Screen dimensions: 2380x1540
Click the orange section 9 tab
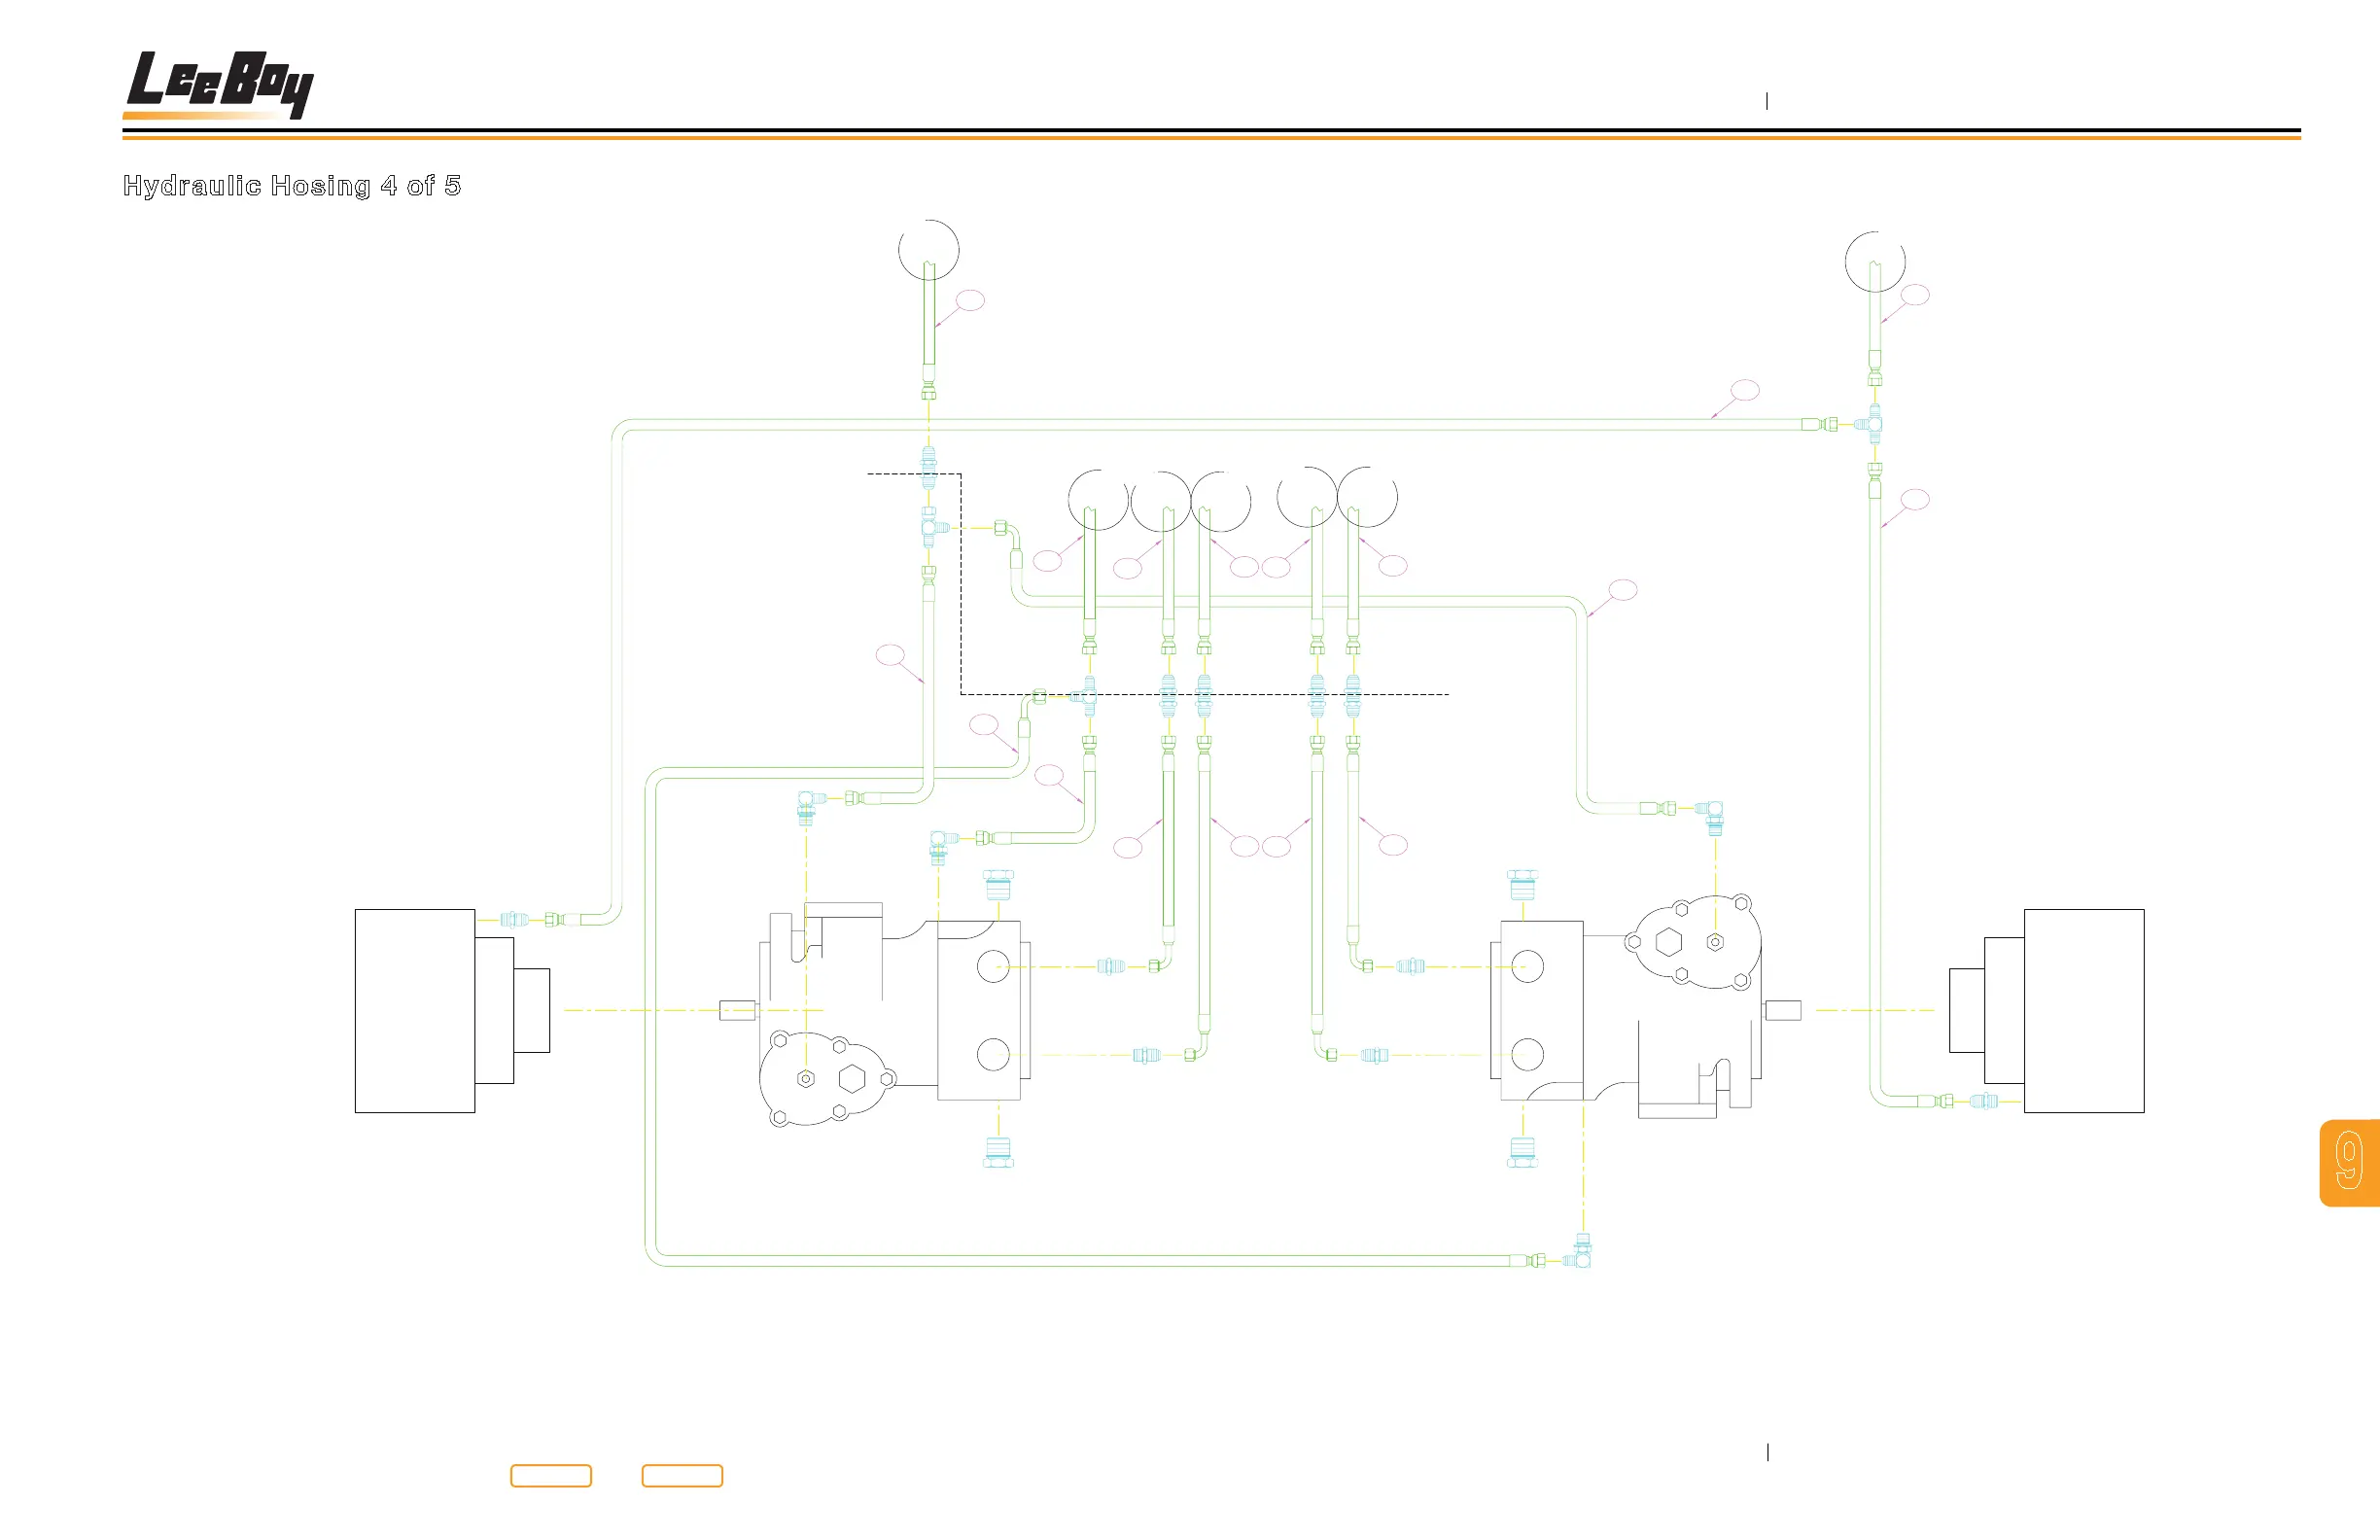(2348, 1162)
